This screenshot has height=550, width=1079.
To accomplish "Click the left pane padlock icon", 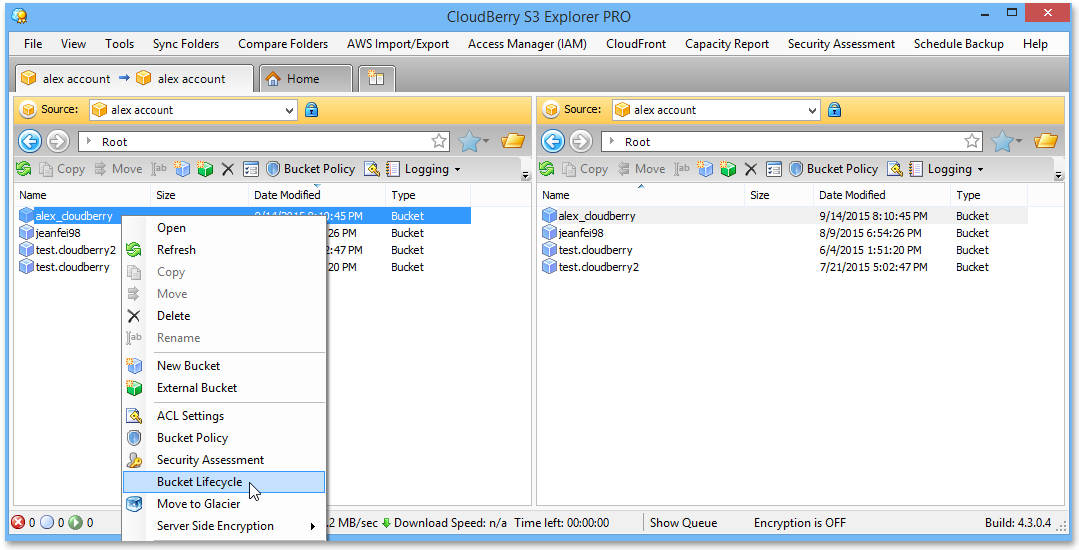I will point(311,109).
